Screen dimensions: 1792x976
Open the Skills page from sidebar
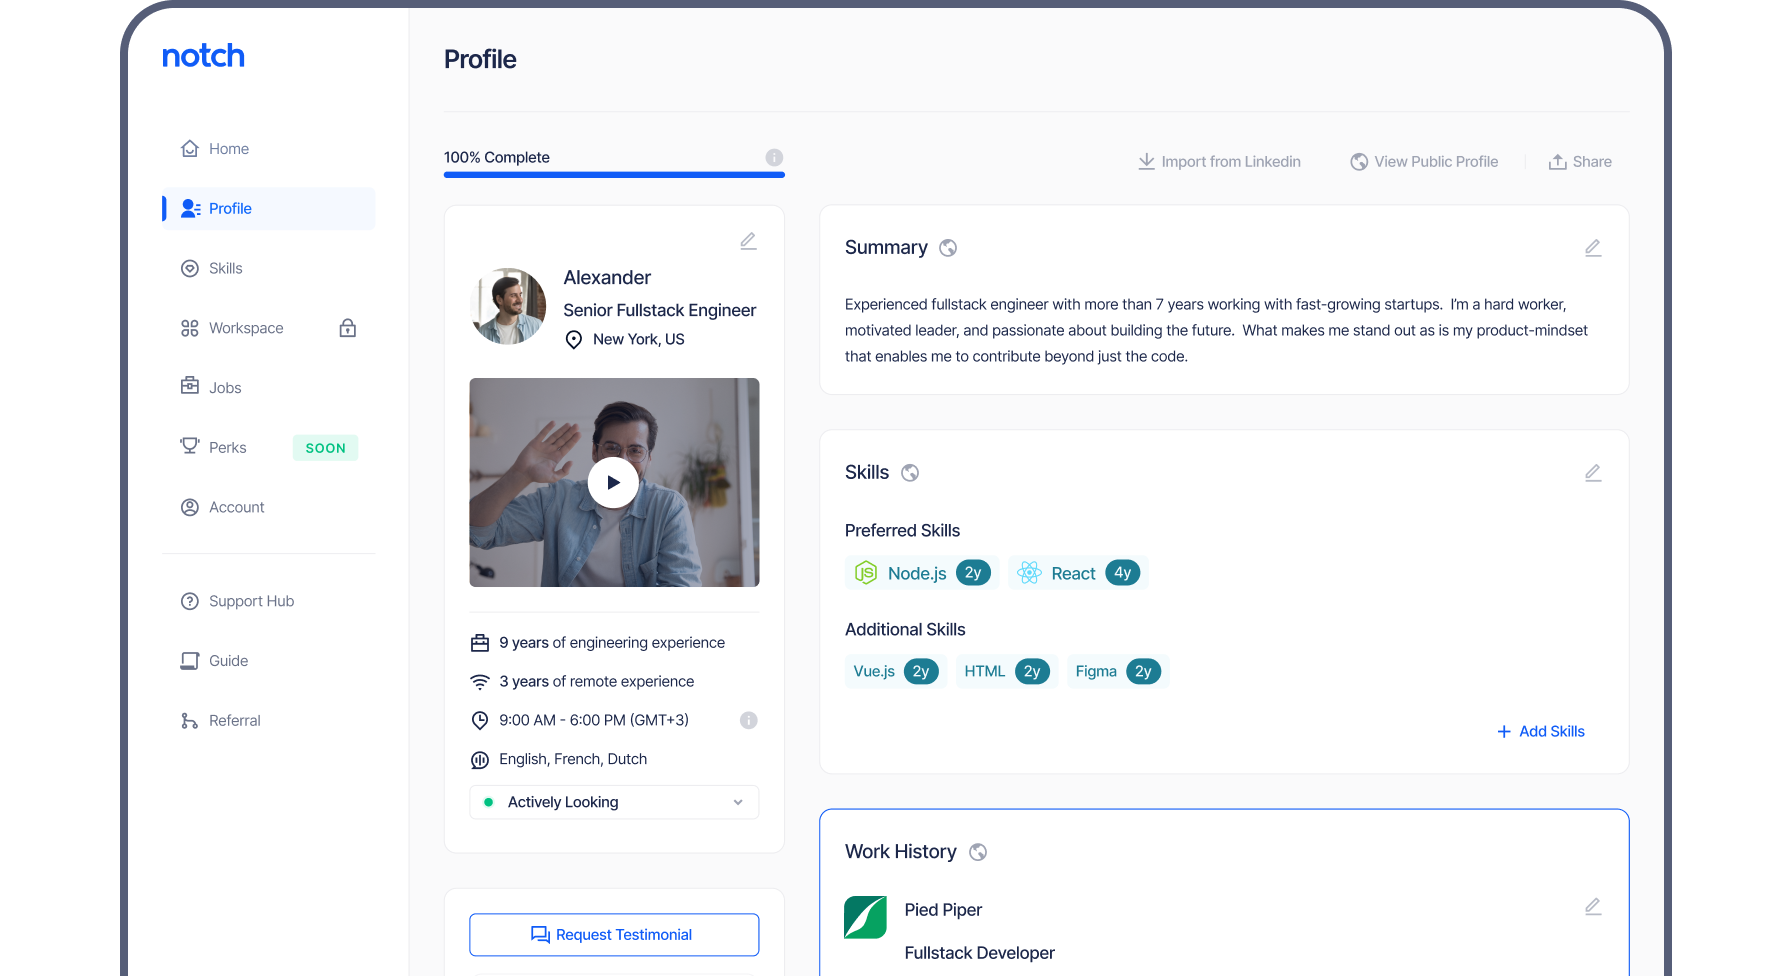click(x=225, y=268)
